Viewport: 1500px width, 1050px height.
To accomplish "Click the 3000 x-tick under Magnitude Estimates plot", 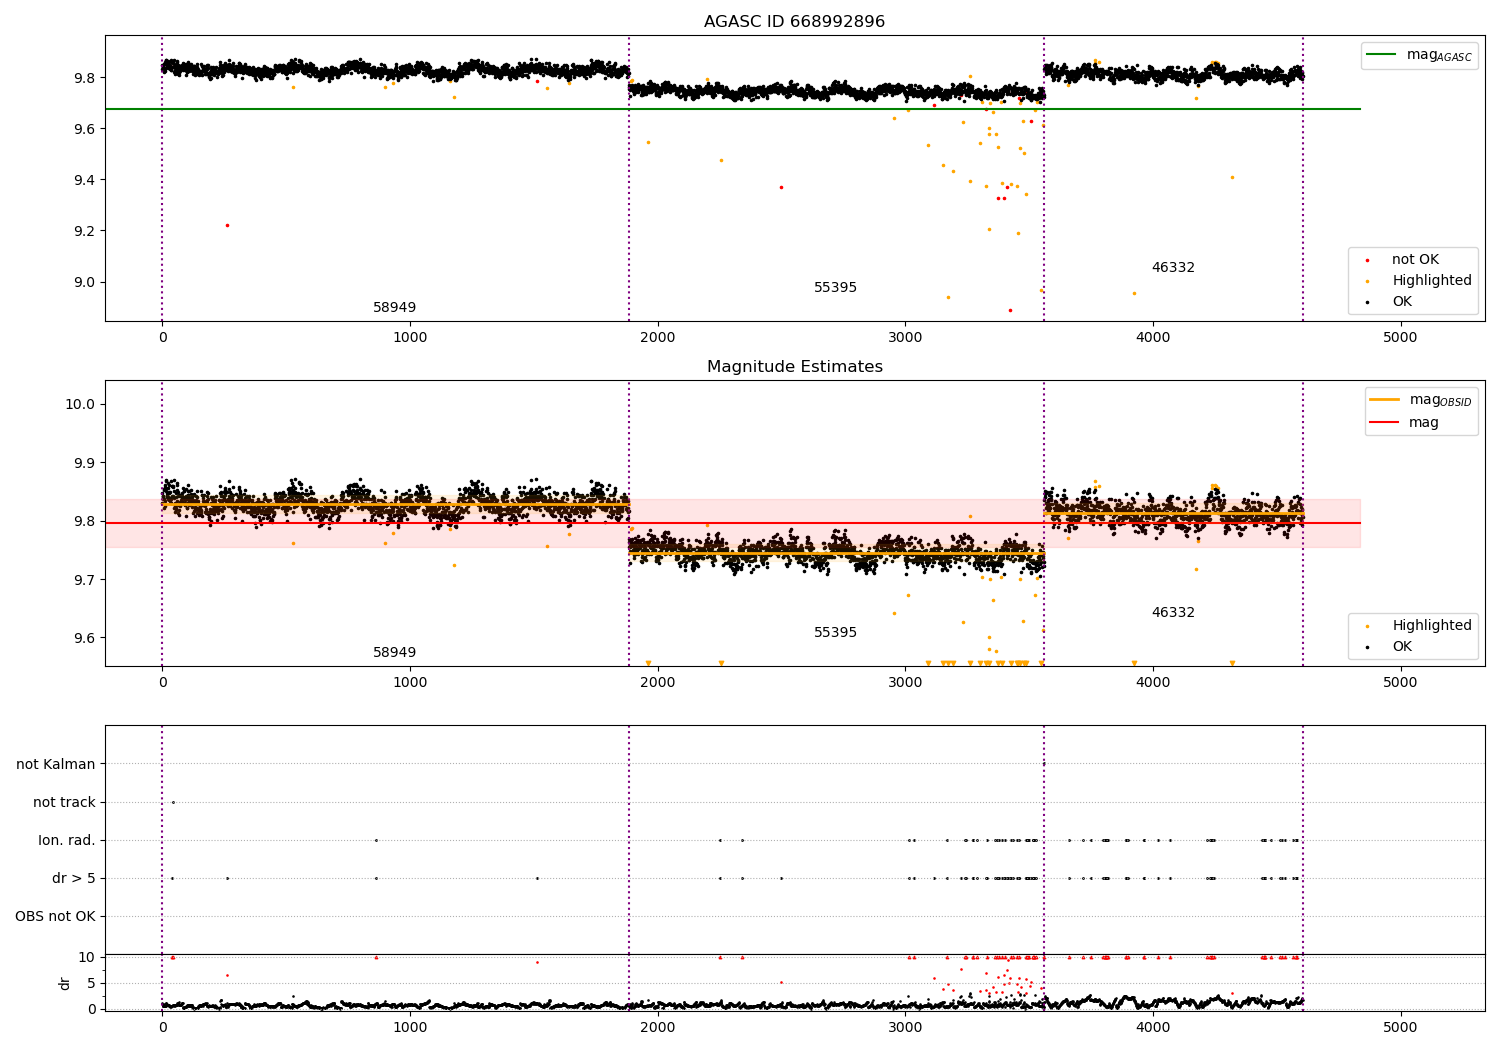I will coord(905,683).
